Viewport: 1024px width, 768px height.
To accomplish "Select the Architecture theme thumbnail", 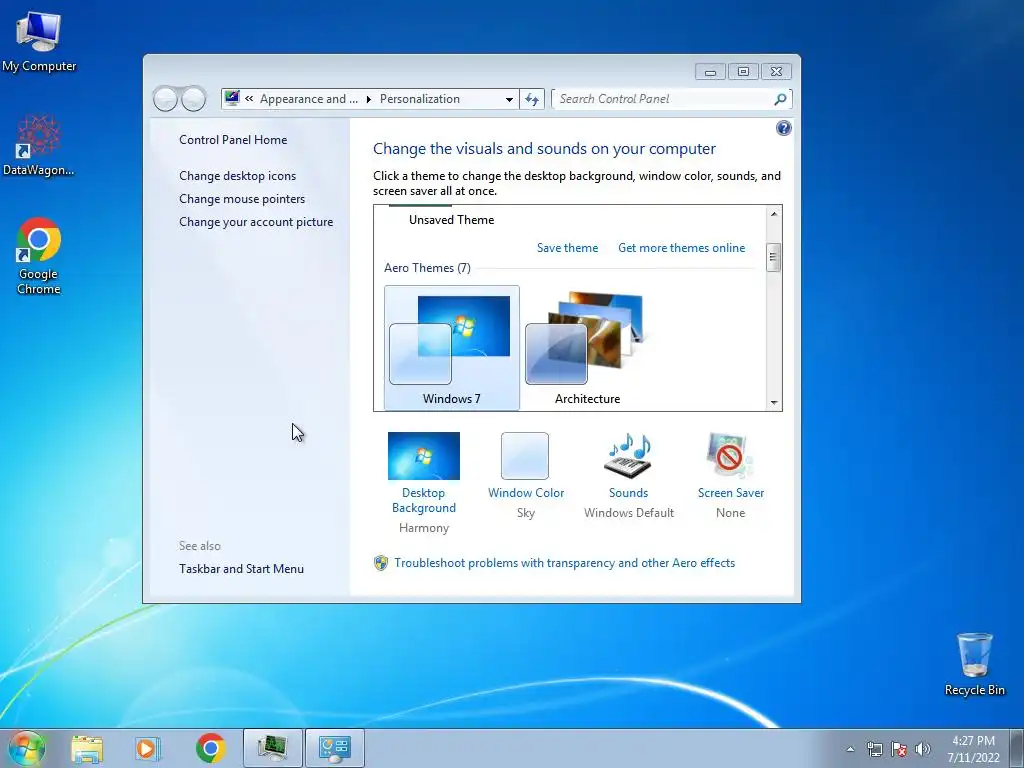I will tap(588, 347).
